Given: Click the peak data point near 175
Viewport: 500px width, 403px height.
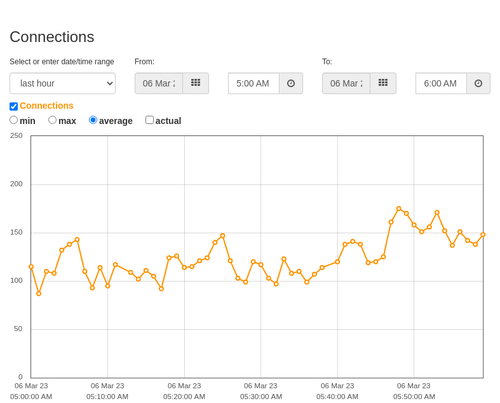Looking at the screenshot, I should point(399,209).
